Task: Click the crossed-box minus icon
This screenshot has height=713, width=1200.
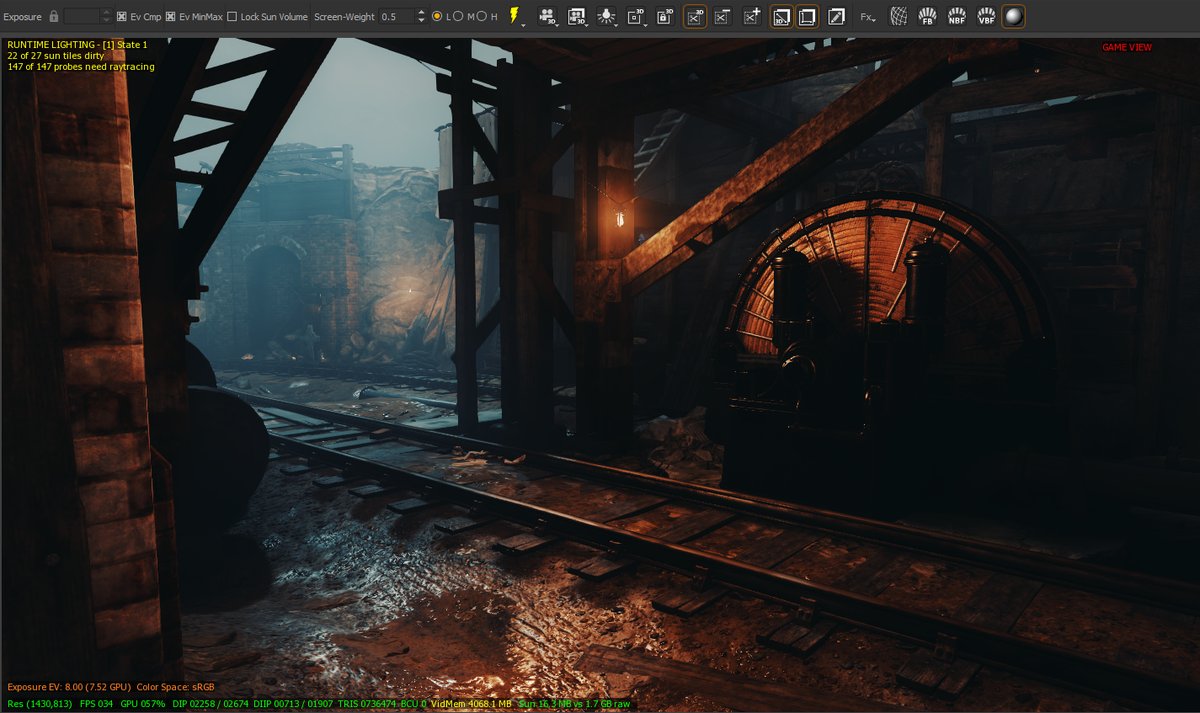Action: (x=723, y=17)
